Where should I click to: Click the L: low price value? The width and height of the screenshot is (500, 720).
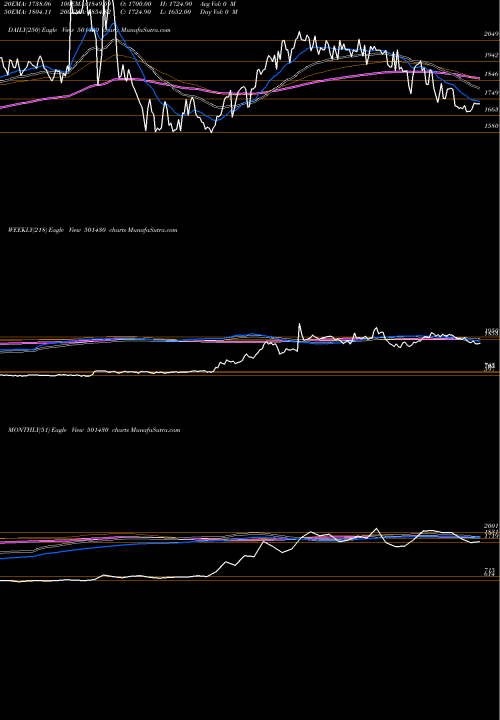point(176,12)
